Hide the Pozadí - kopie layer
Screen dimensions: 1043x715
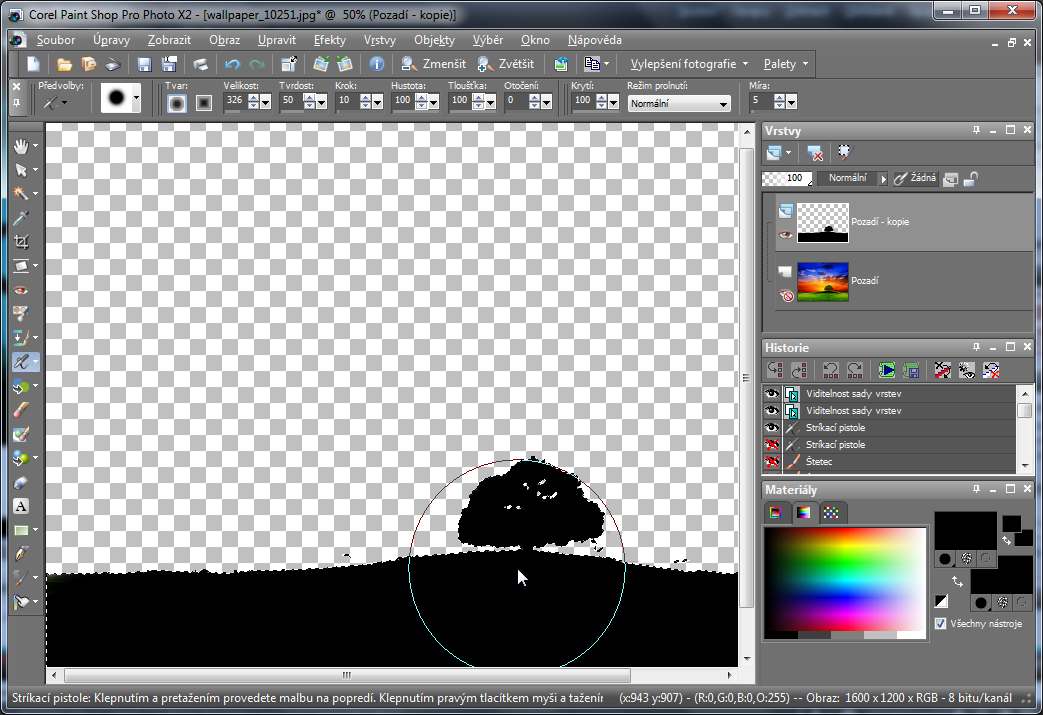pyautogui.click(x=785, y=234)
